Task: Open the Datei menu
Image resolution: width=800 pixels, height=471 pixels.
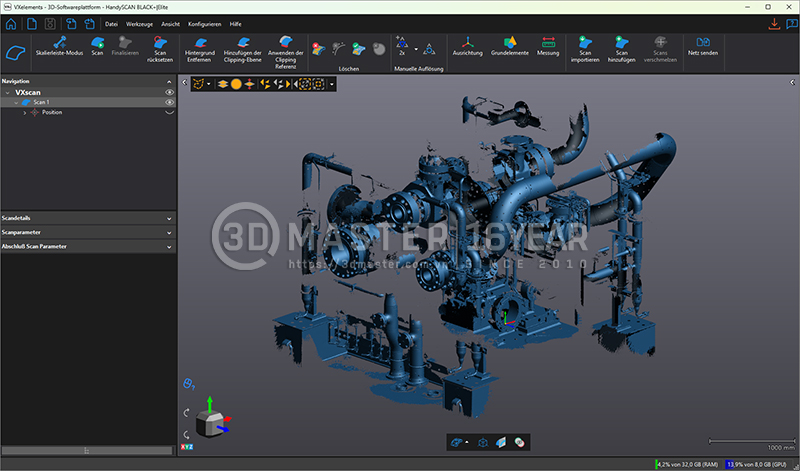Action: [x=111, y=24]
